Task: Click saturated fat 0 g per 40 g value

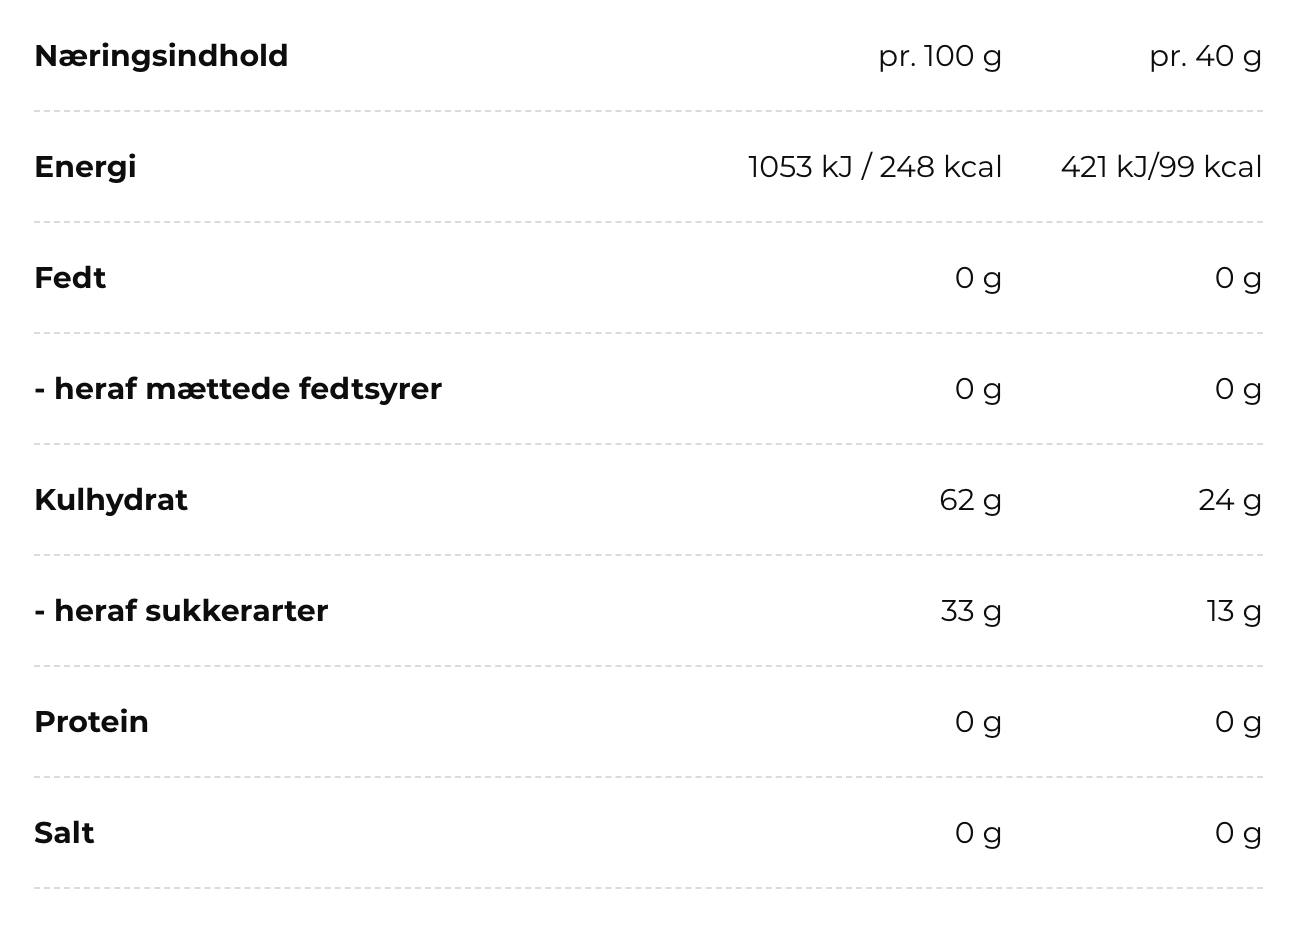Action: (1238, 389)
